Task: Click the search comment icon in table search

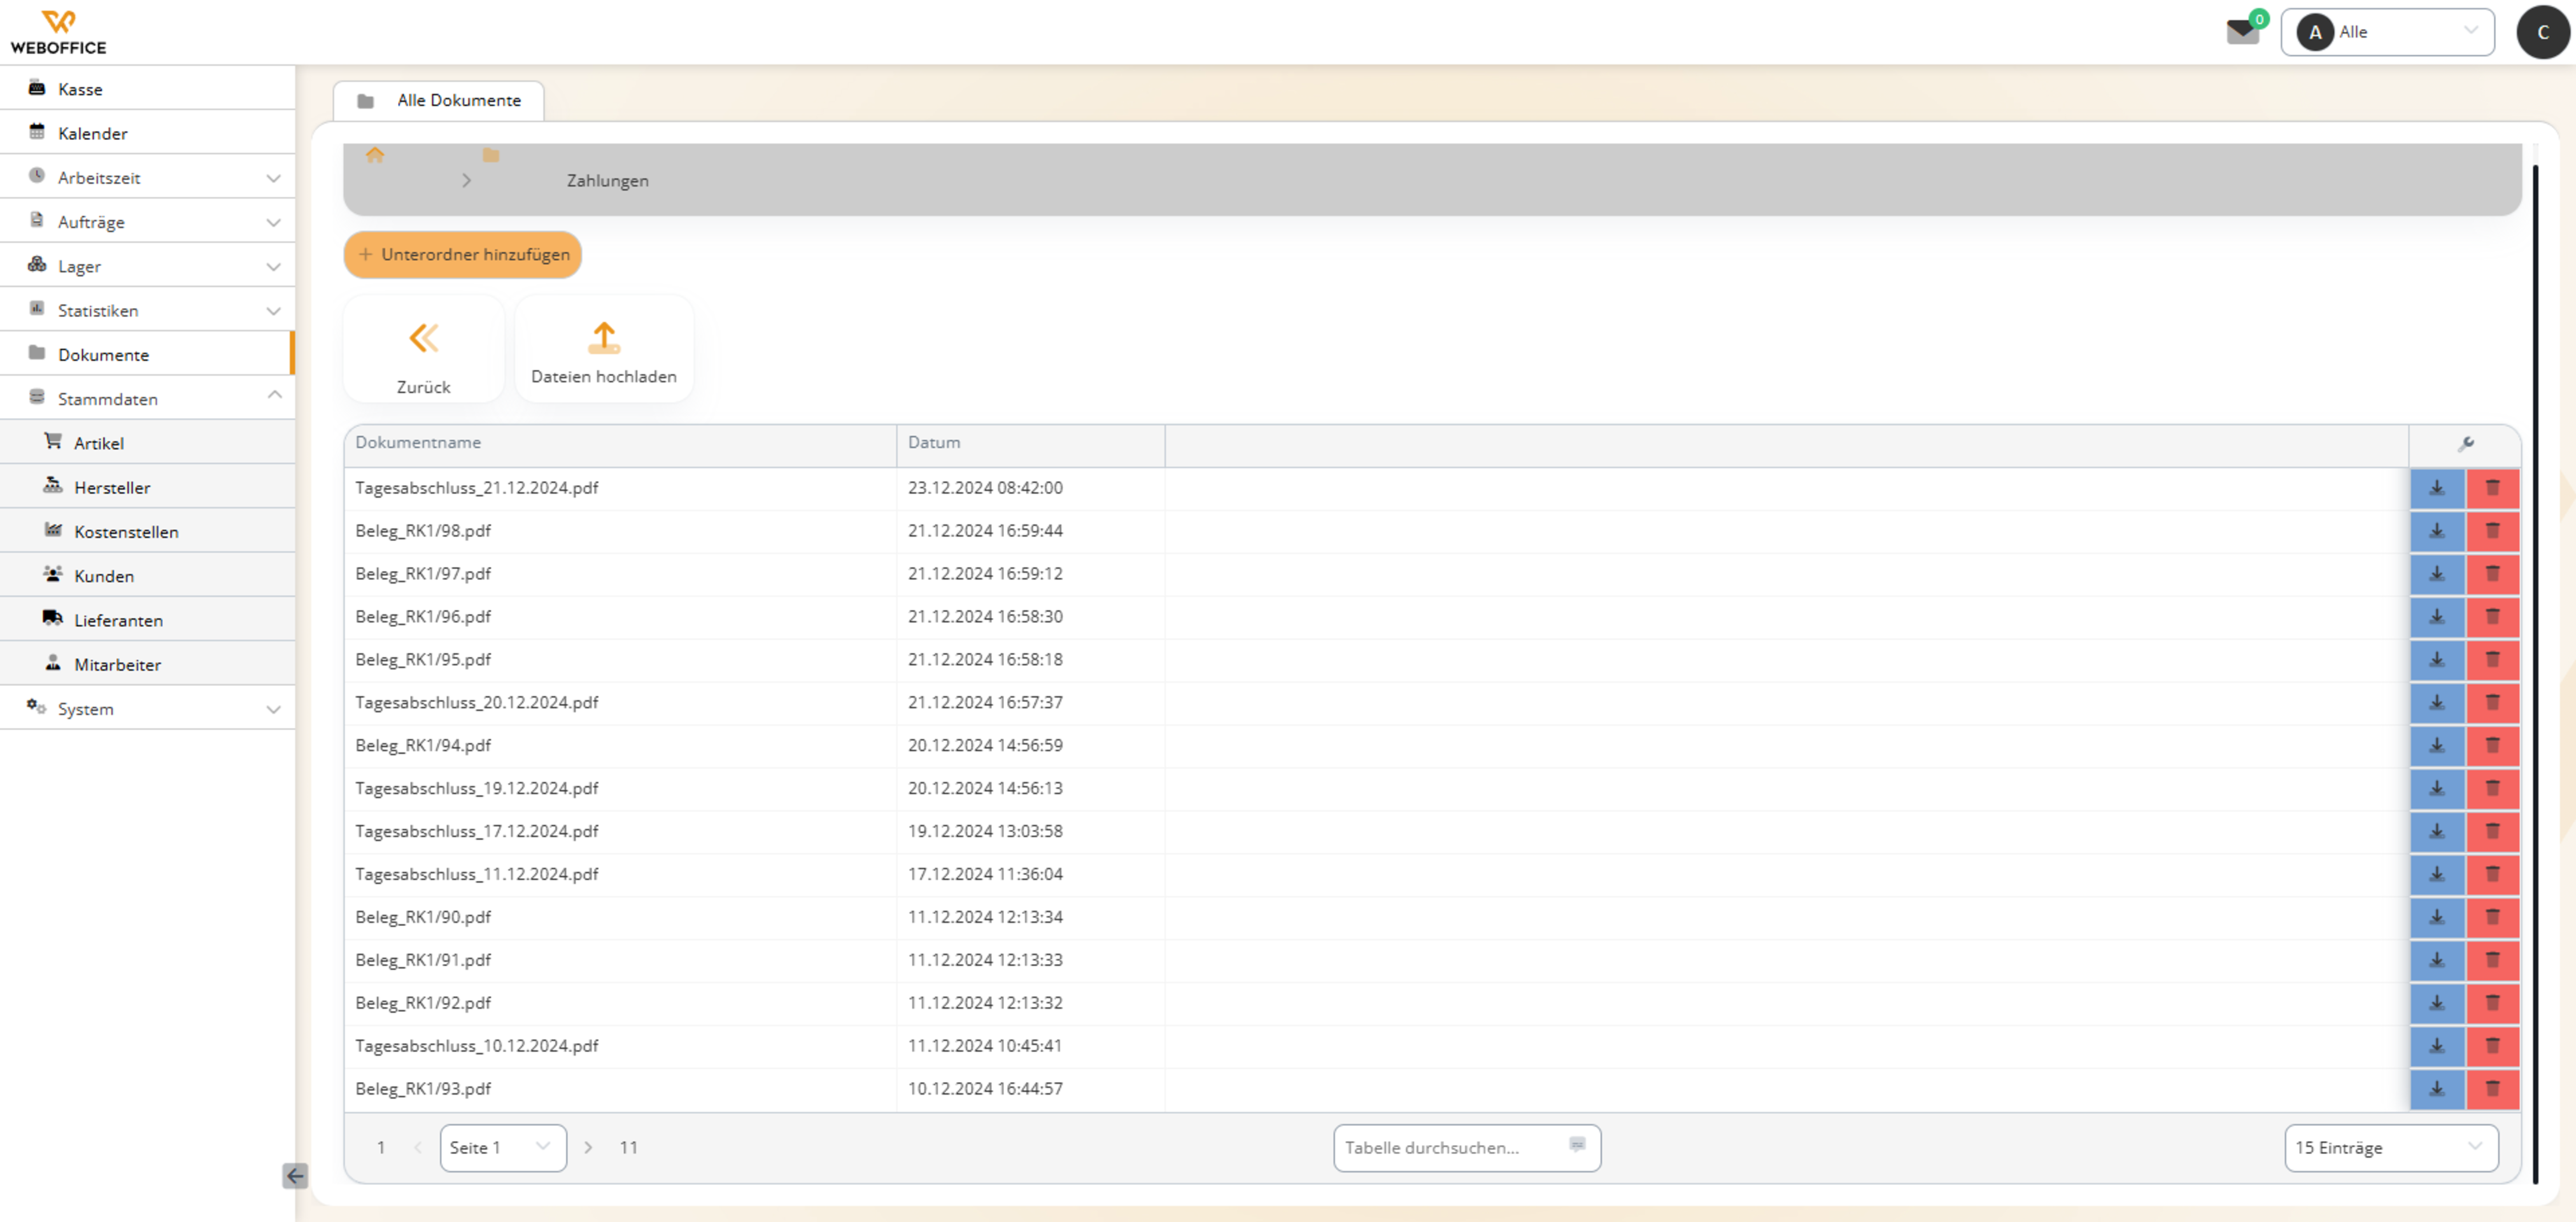Action: pyautogui.click(x=1577, y=1145)
